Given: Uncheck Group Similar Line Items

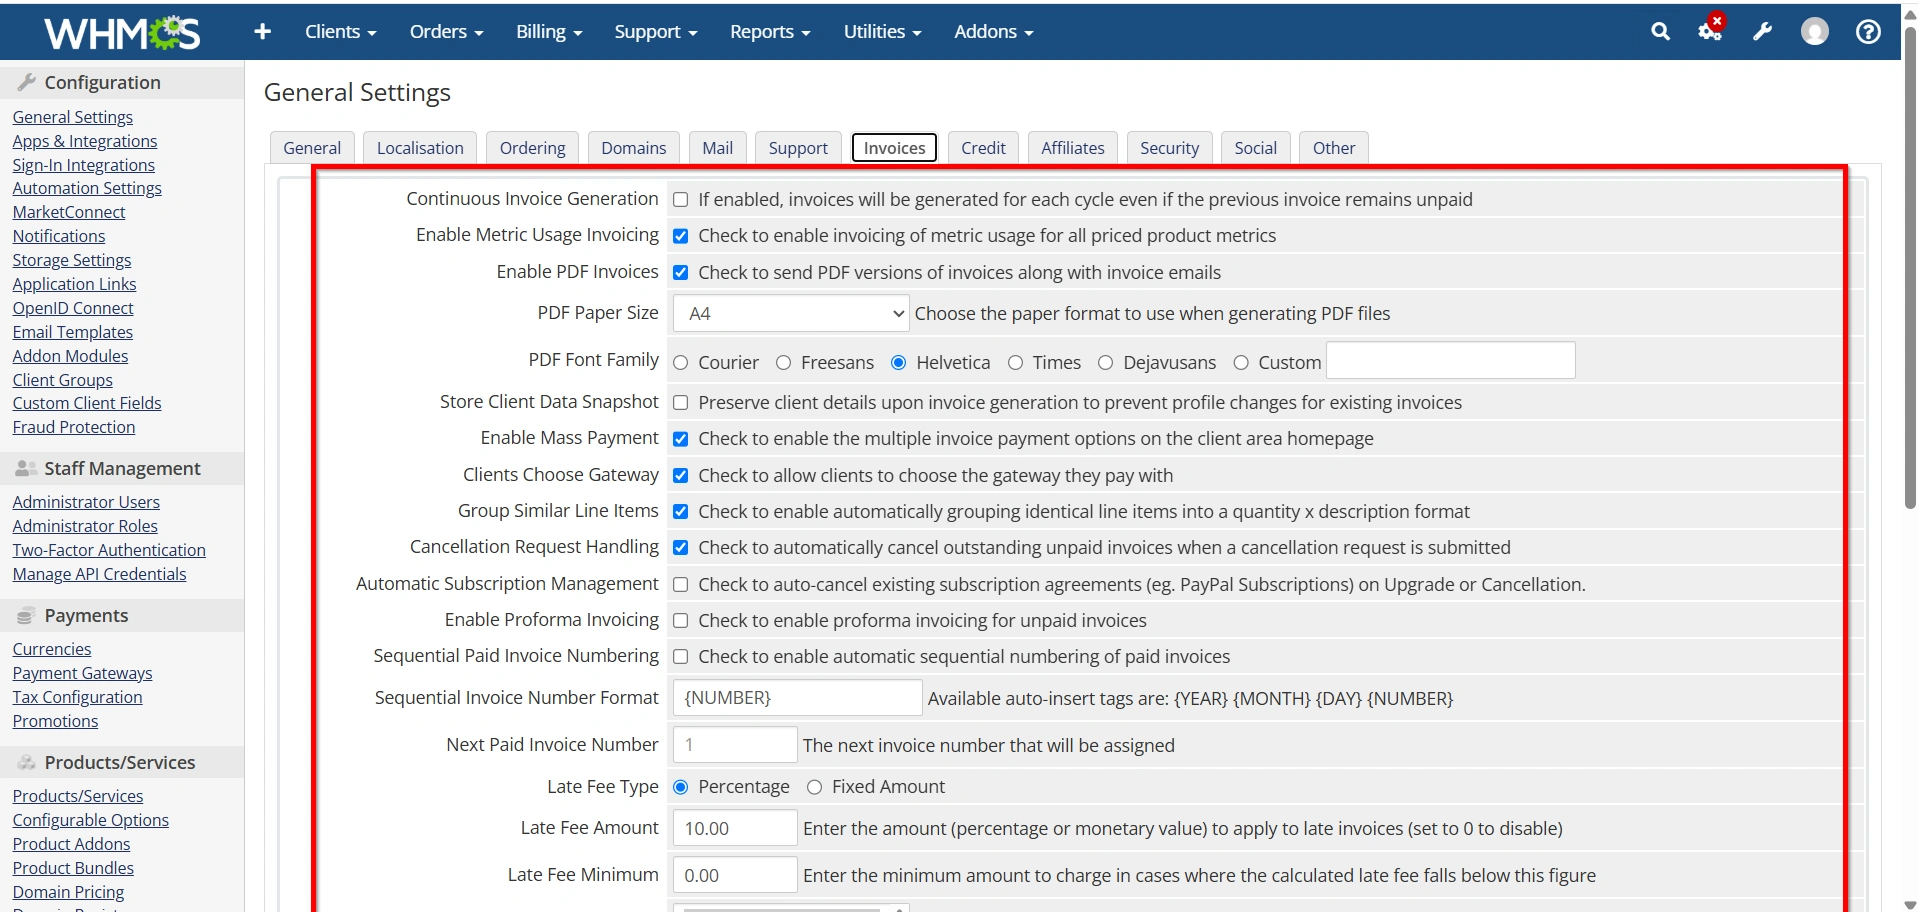Looking at the screenshot, I should click(x=681, y=512).
